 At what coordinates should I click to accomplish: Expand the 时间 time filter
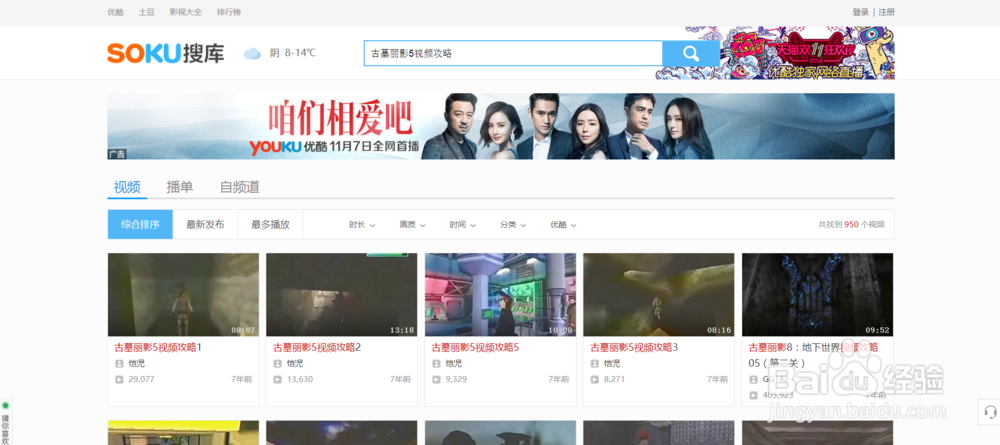click(x=462, y=225)
